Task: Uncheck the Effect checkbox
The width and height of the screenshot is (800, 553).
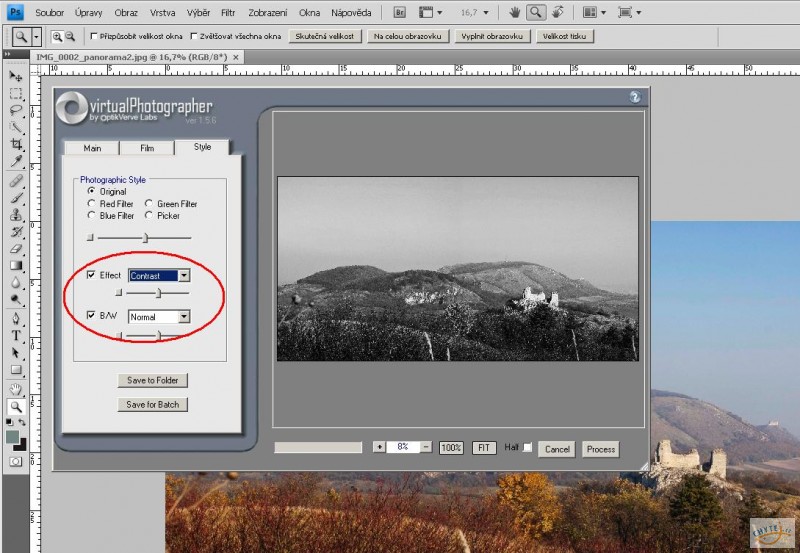Action: point(92,275)
